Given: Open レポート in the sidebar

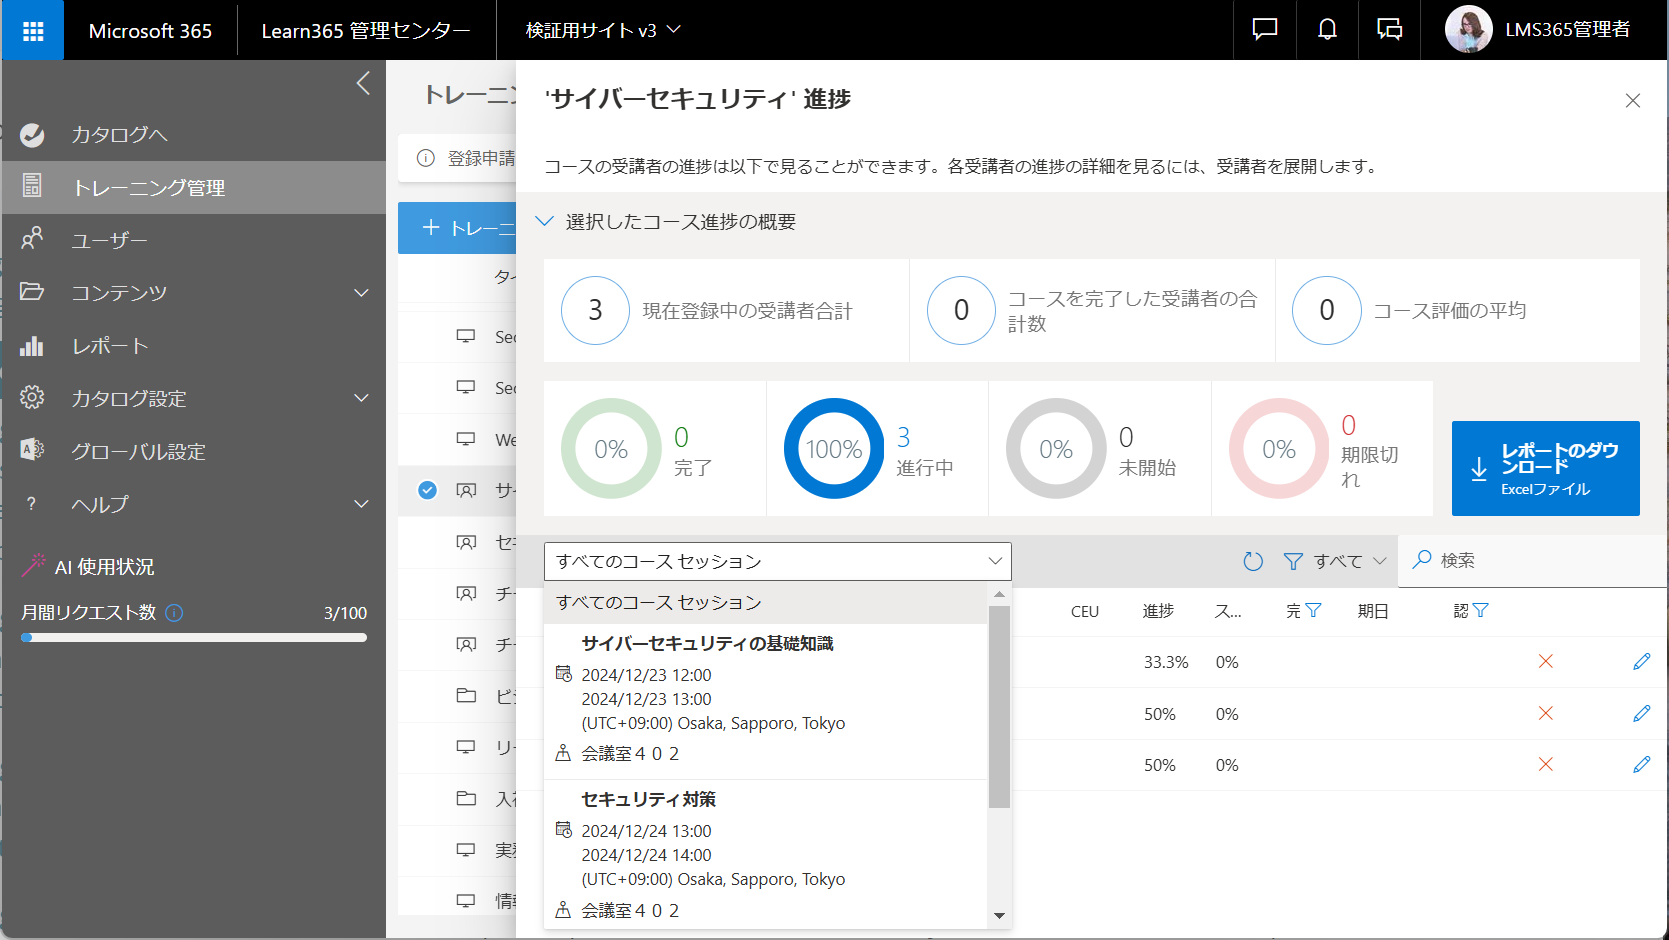Looking at the screenshot, I should click(194, 346).
